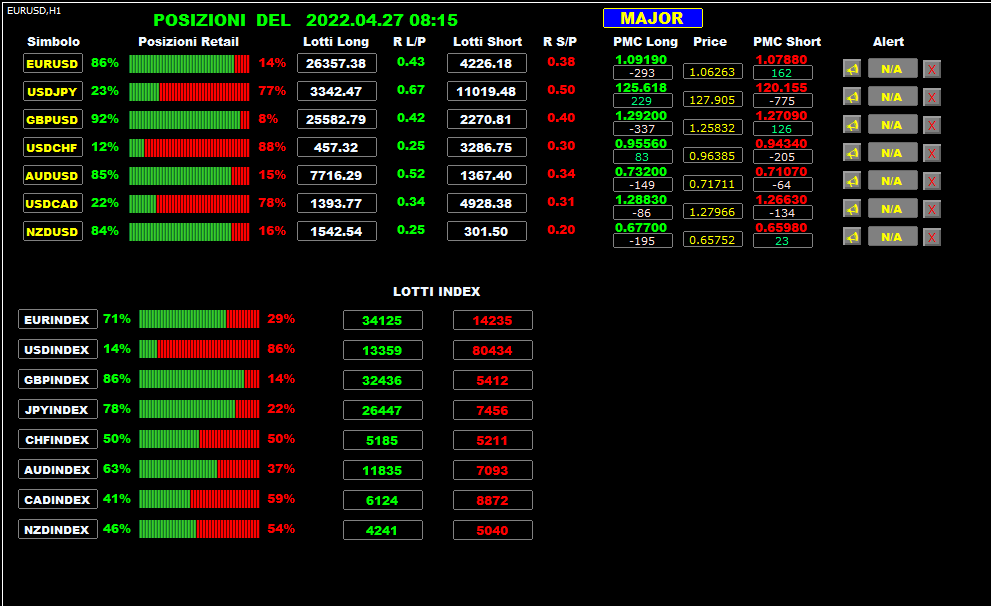The height and width of the screenshot is (606, 991).
Task: Remove the USDCAD alert with red X
Action: pyautogui.click(x=932, y=209)
